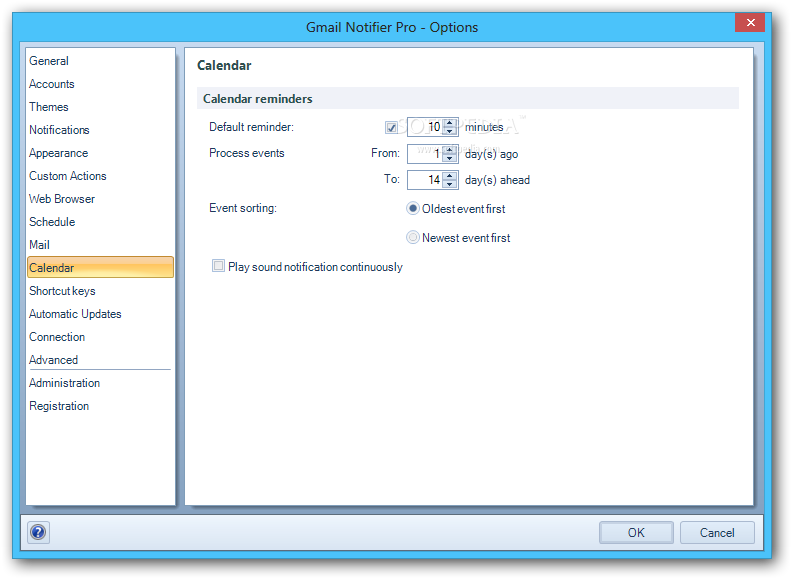Go to Notifications settings
This screenshot has width=792, height=579.
(x=59, y=130)
